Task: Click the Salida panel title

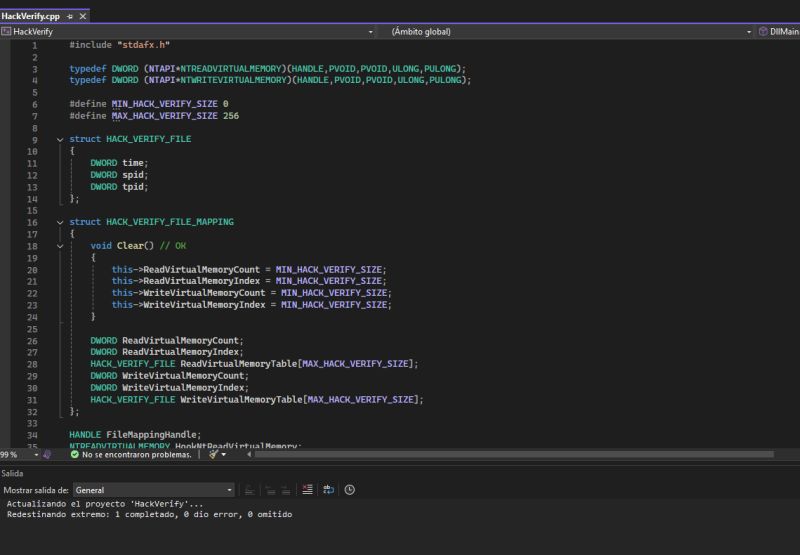Action: pyautogui.click(x=12, y=473)
